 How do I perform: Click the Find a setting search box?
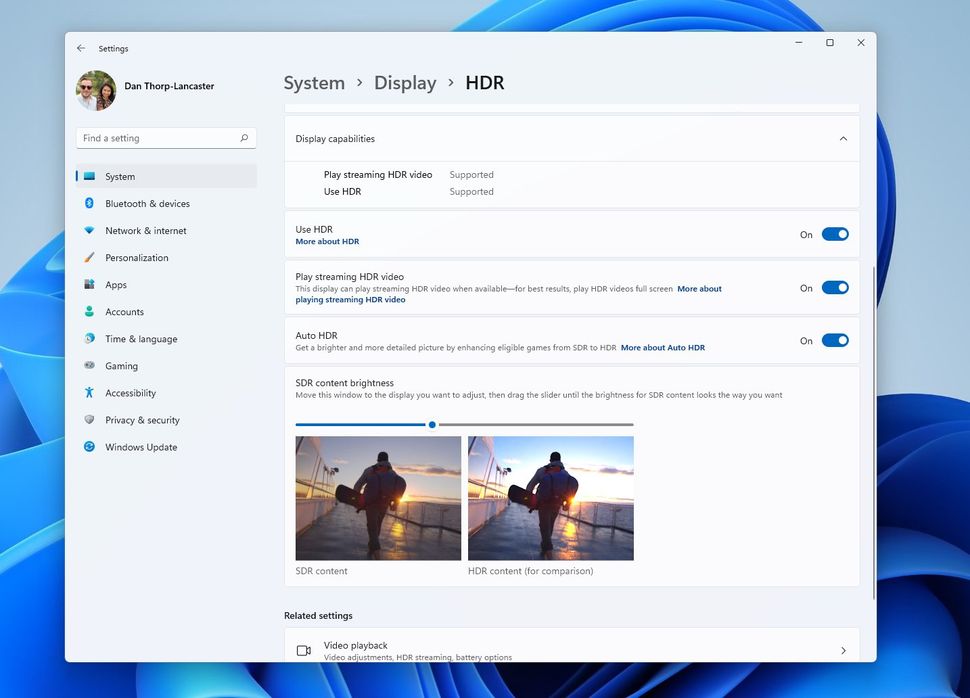coord(165,137)
